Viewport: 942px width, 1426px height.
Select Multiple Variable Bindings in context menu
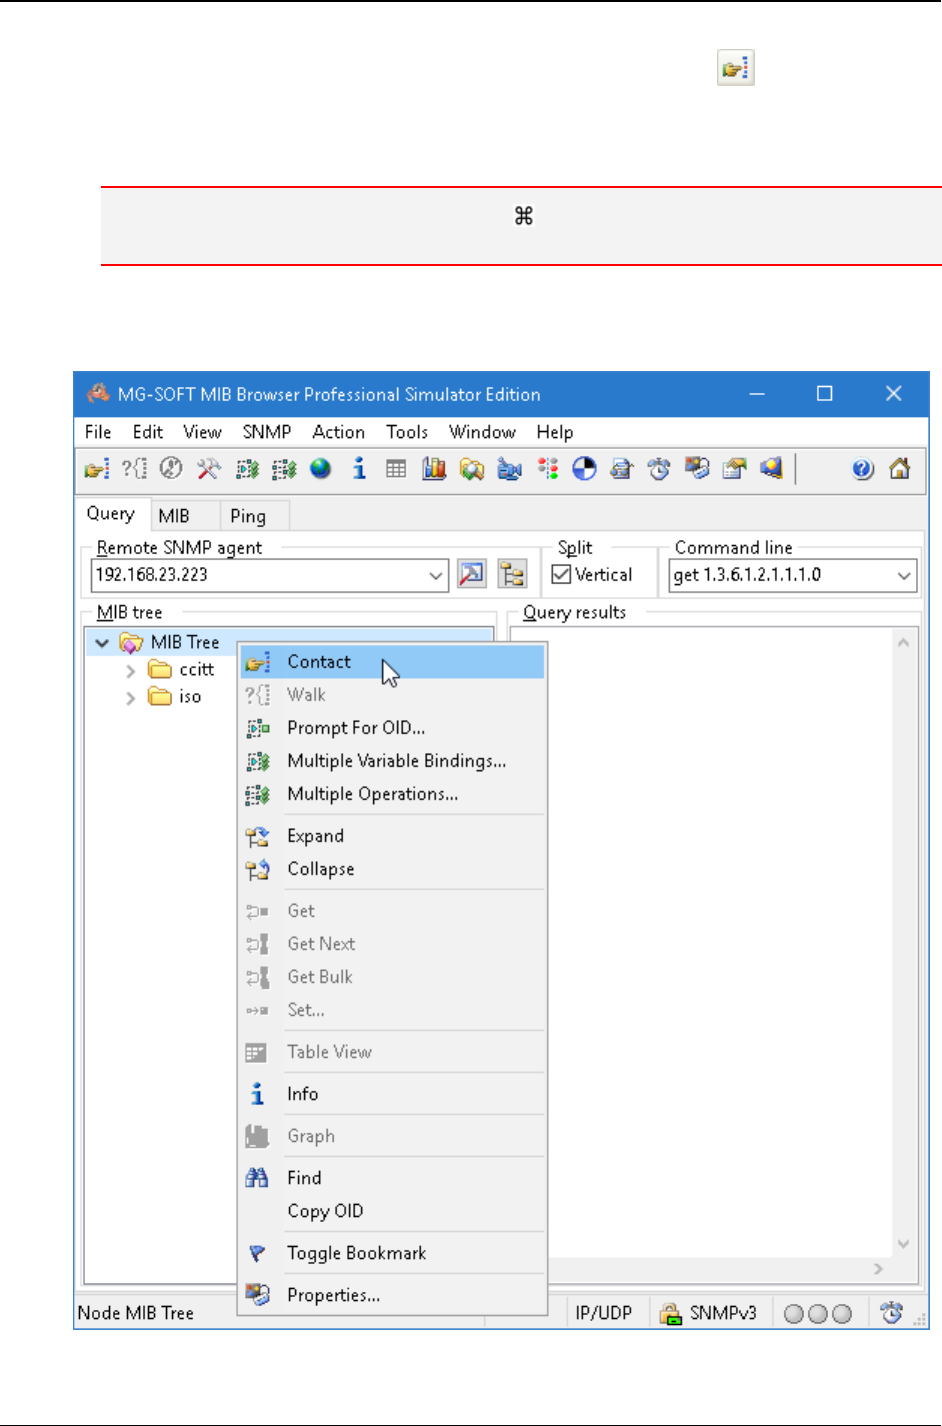click(392, 761)
